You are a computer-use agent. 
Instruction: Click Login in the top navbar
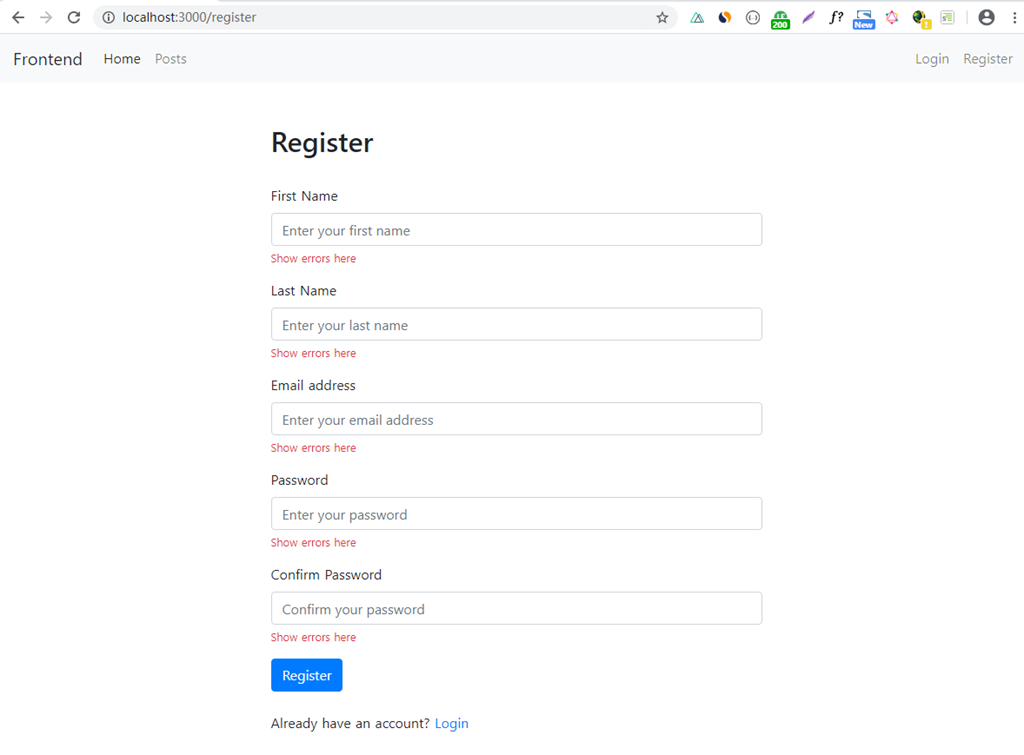click(932, 59)
